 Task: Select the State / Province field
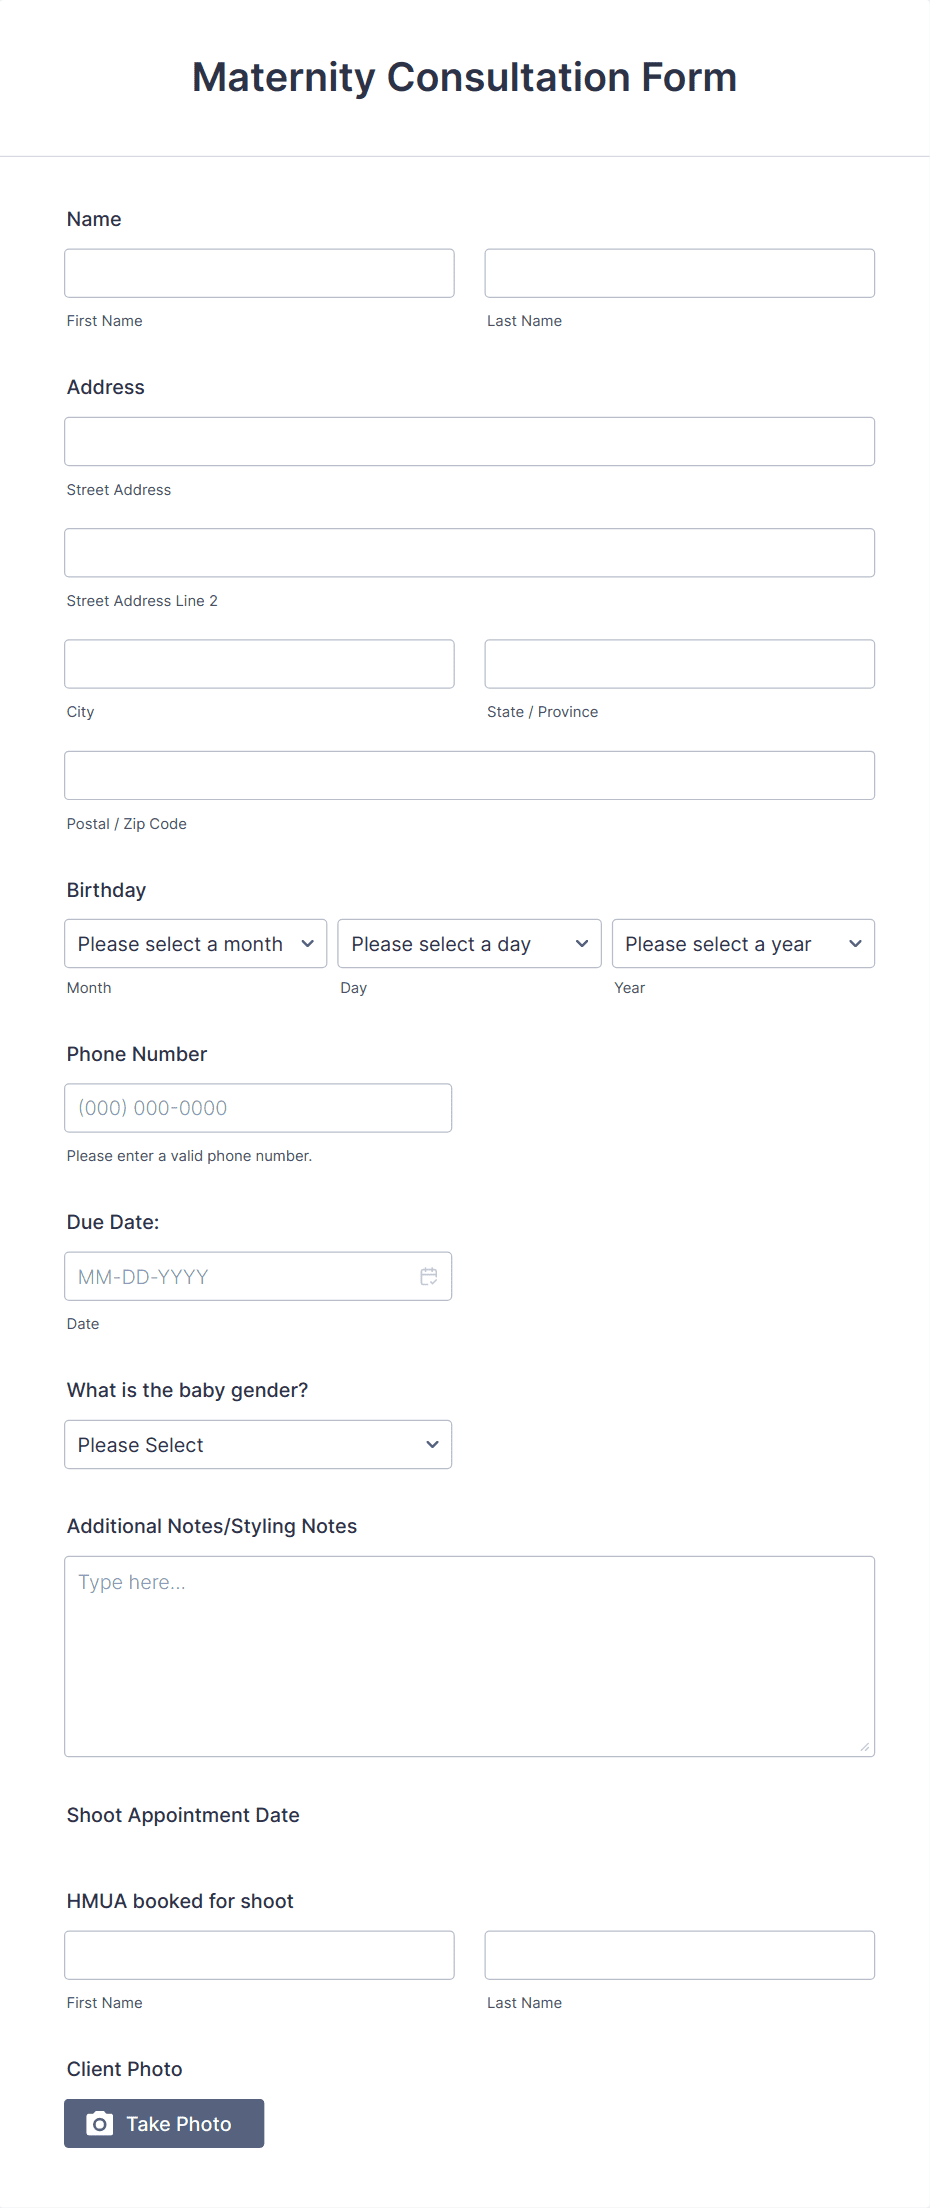679,663
